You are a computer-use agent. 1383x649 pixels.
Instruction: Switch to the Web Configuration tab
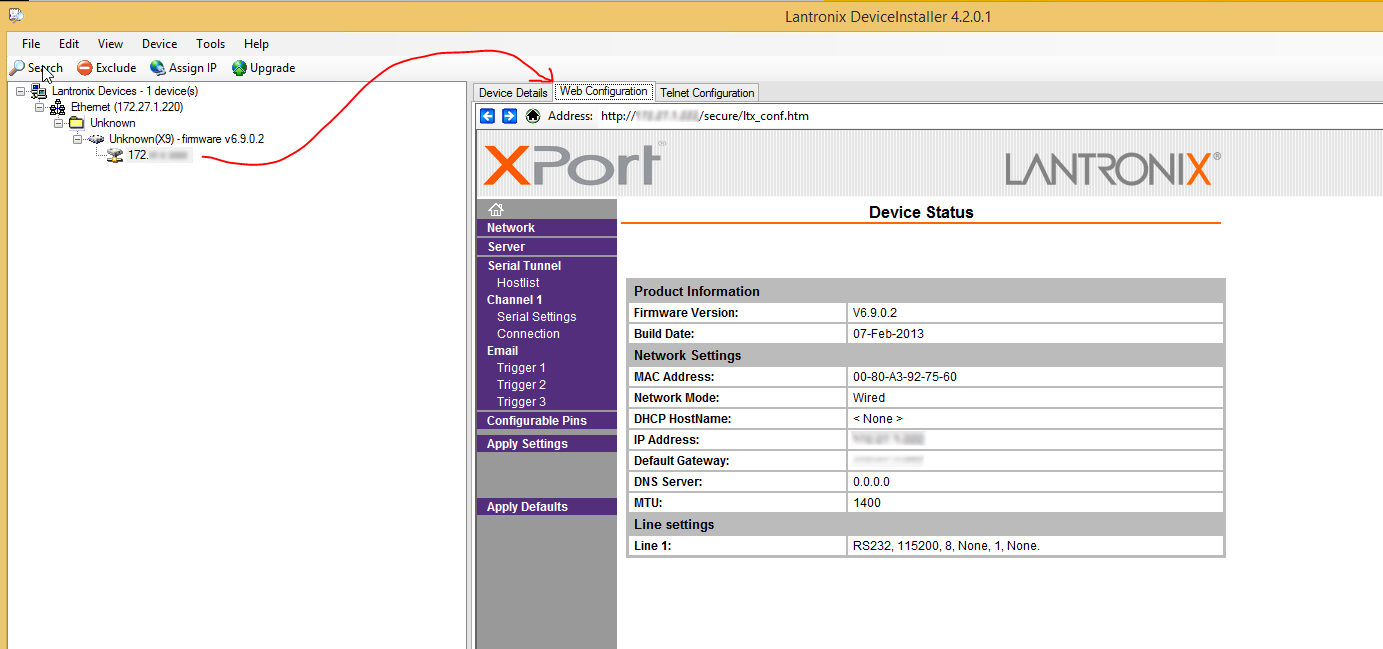tap(604, 91)
